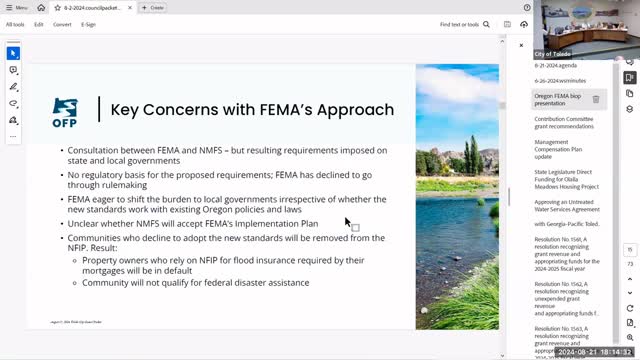Go to next page with down chevron
Viewport: 640px width, 360px height.
point(630,293)
